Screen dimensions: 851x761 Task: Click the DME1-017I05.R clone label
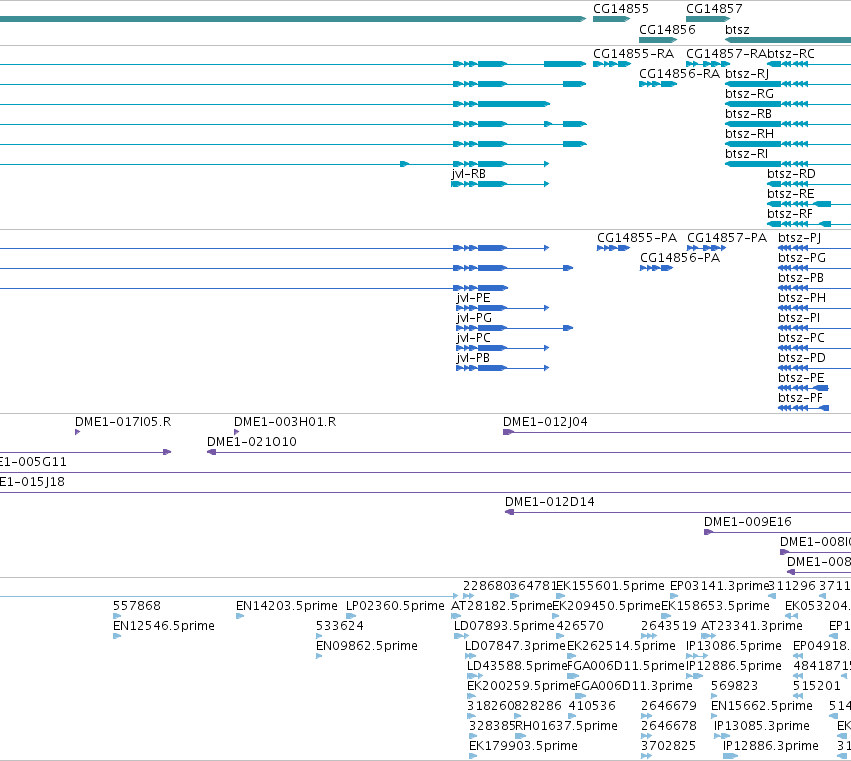[123, 422]
